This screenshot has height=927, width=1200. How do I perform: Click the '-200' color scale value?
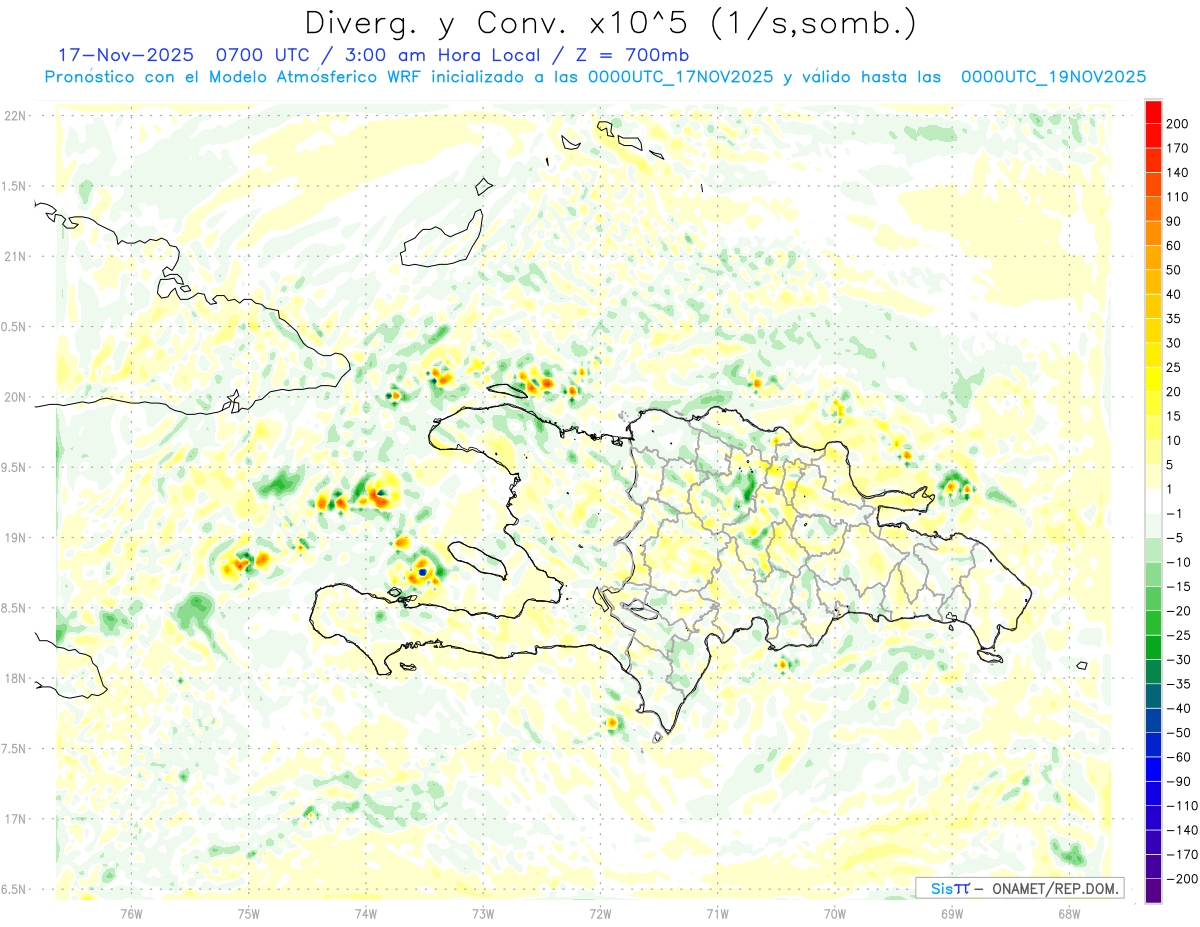1182,879
